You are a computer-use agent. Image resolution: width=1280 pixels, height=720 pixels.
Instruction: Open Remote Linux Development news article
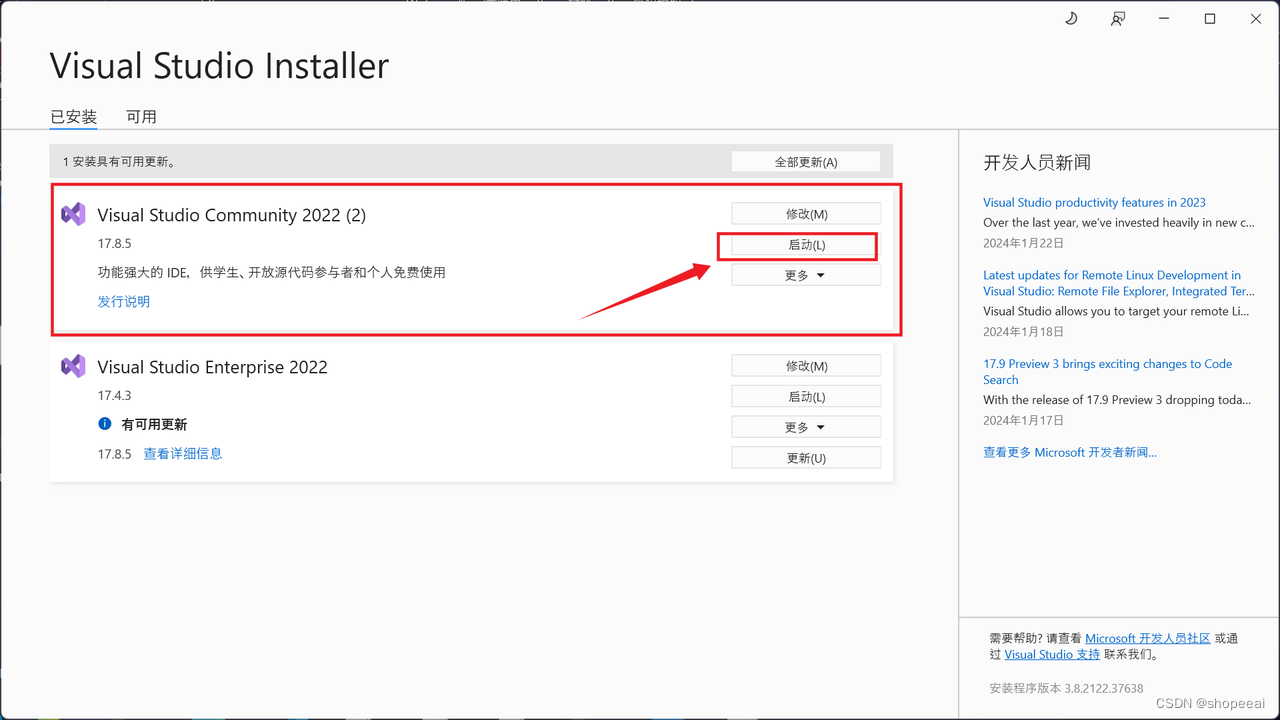coord(1118,283)
